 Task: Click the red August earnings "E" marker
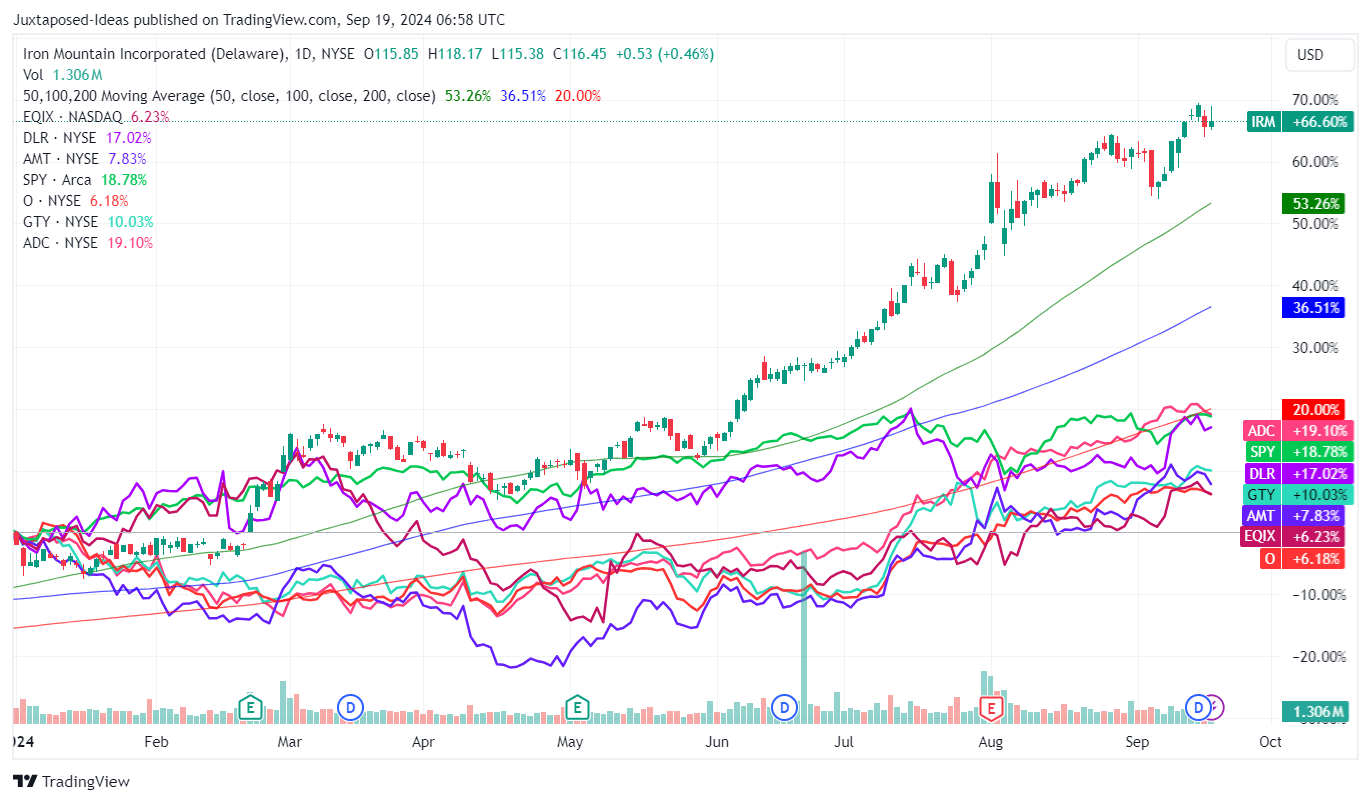991,707
